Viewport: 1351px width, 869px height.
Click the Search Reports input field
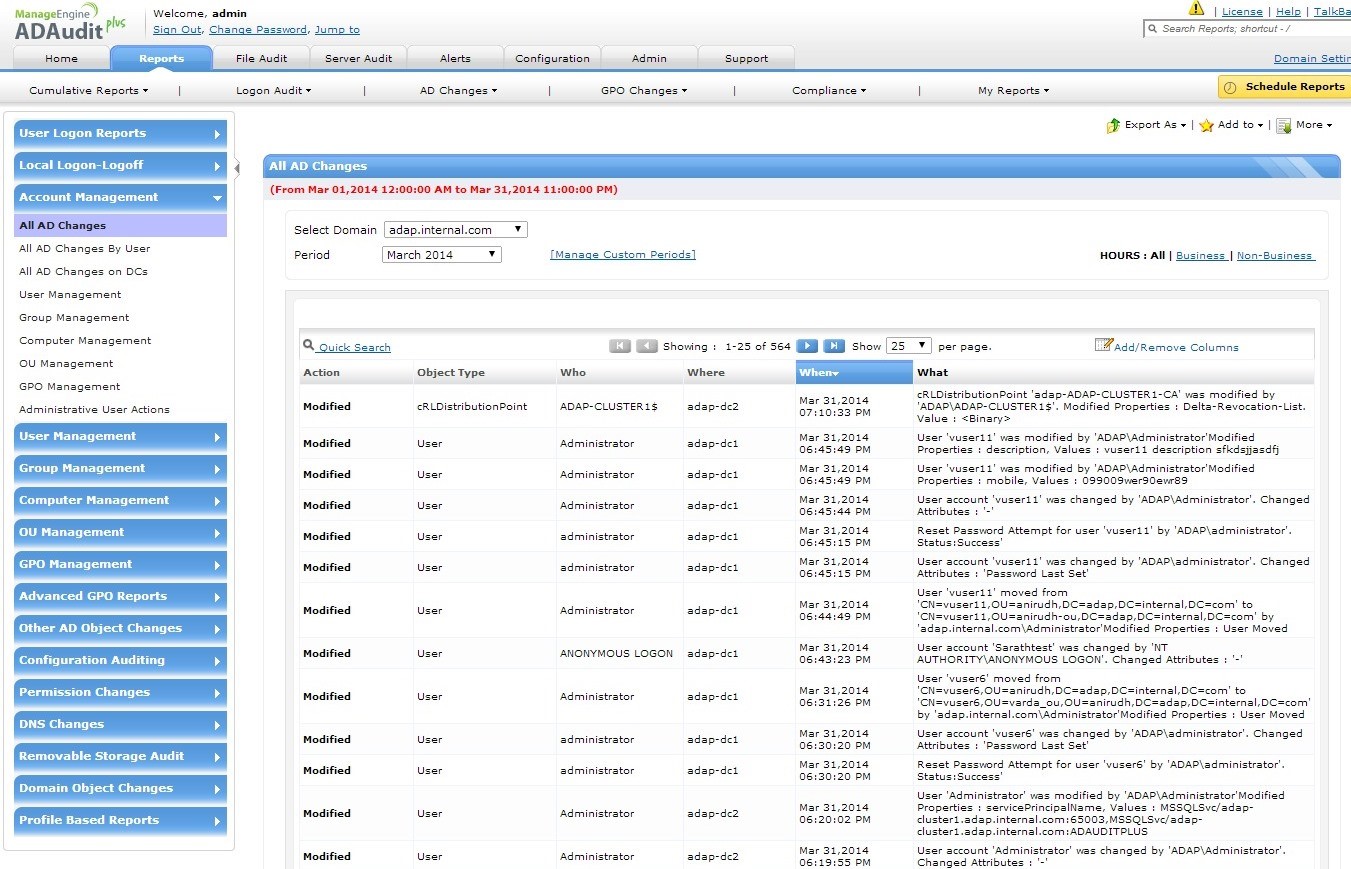tap(1250, 29)
